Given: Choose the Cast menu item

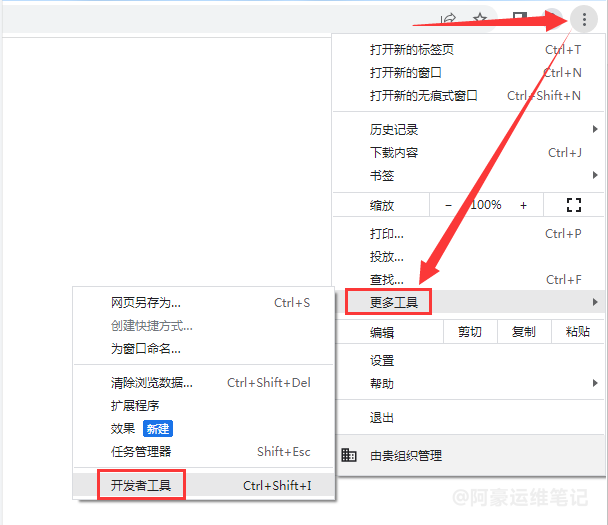Looking at the screenshot, I should 469,256.
